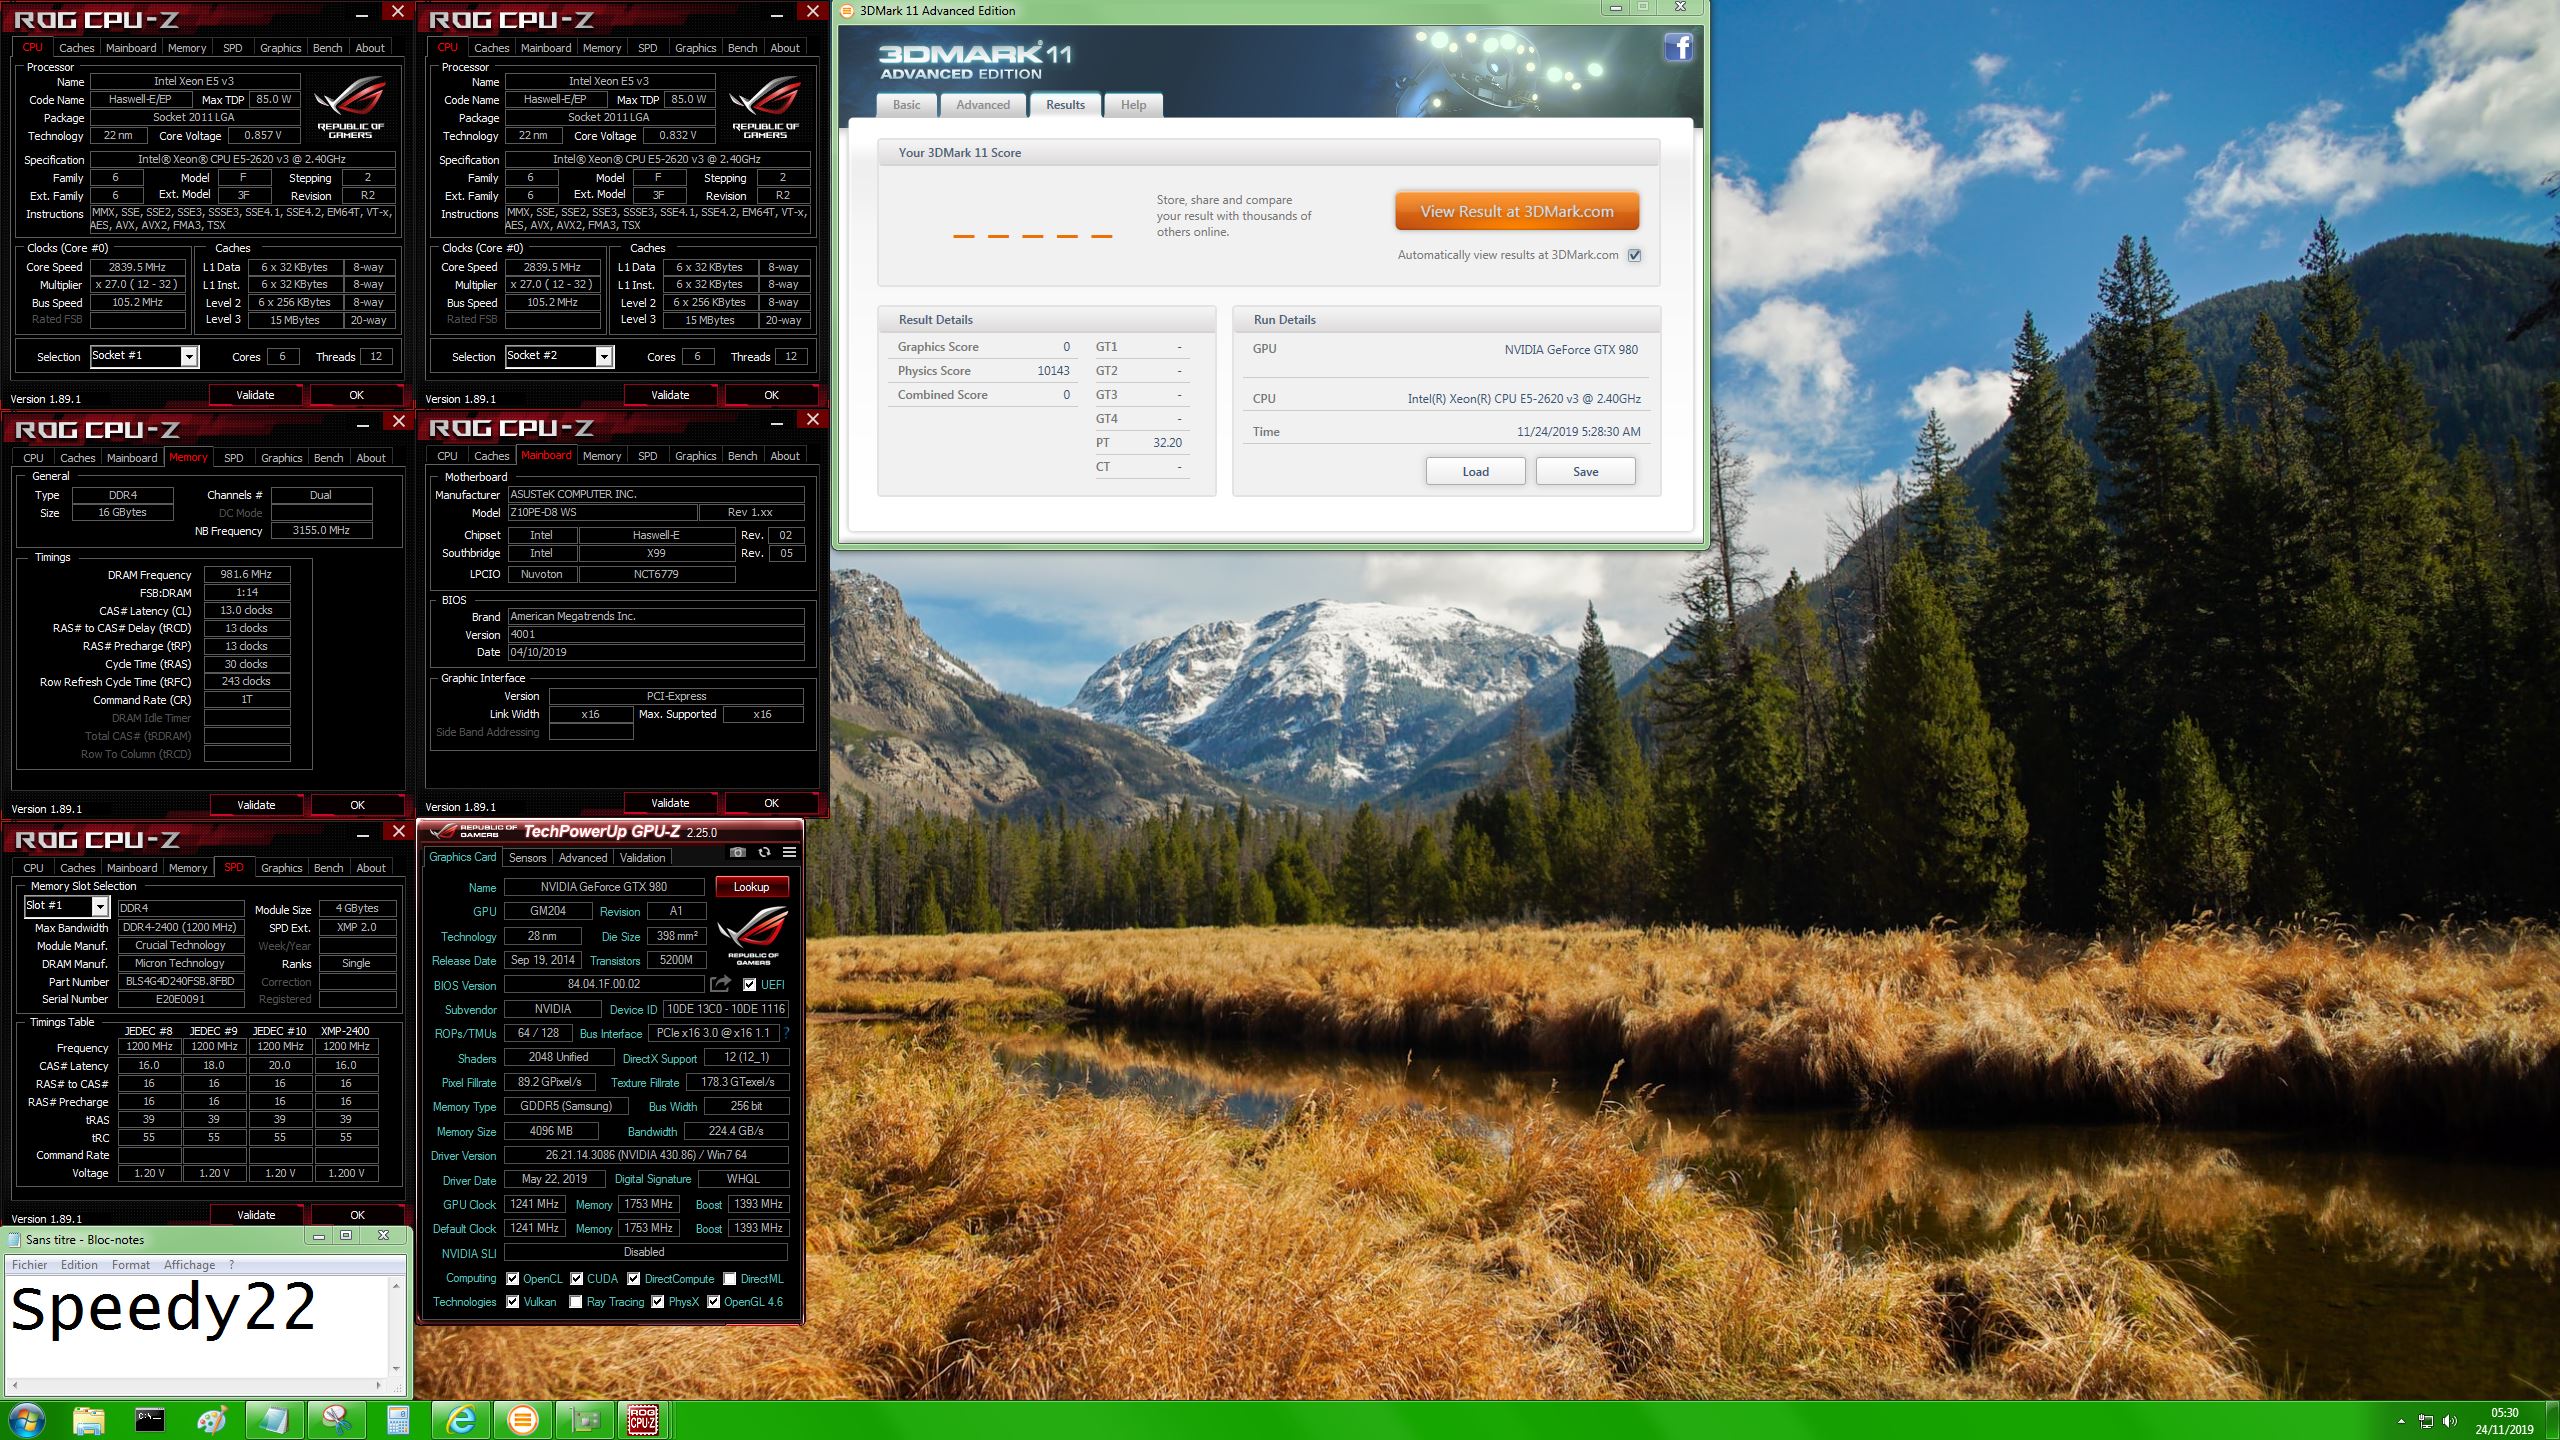Viewport: 2560px width, 1440px height.
Task: Click OK in the Memory CPU-Z window
Action: click(357, 805)
